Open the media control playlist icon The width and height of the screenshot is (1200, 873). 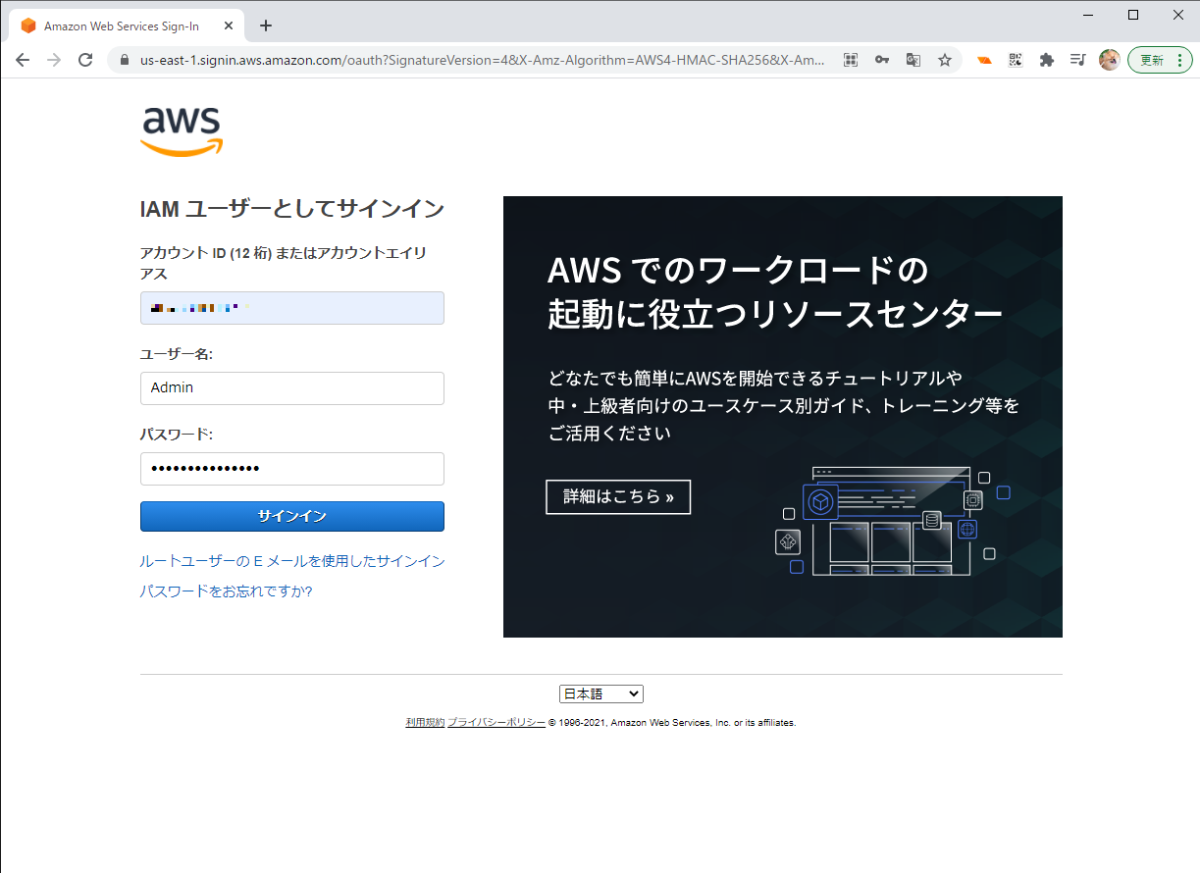1077,60
